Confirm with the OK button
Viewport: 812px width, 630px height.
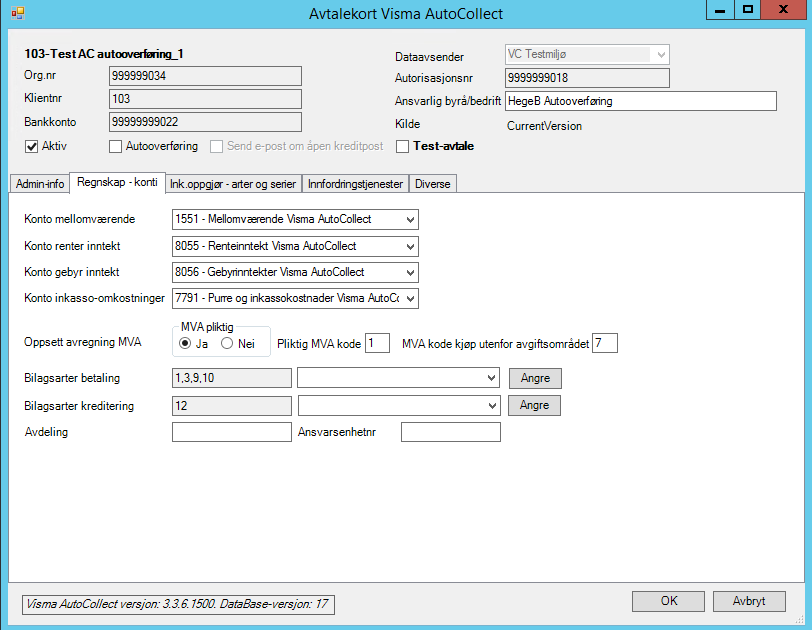(x=668, y=601)
